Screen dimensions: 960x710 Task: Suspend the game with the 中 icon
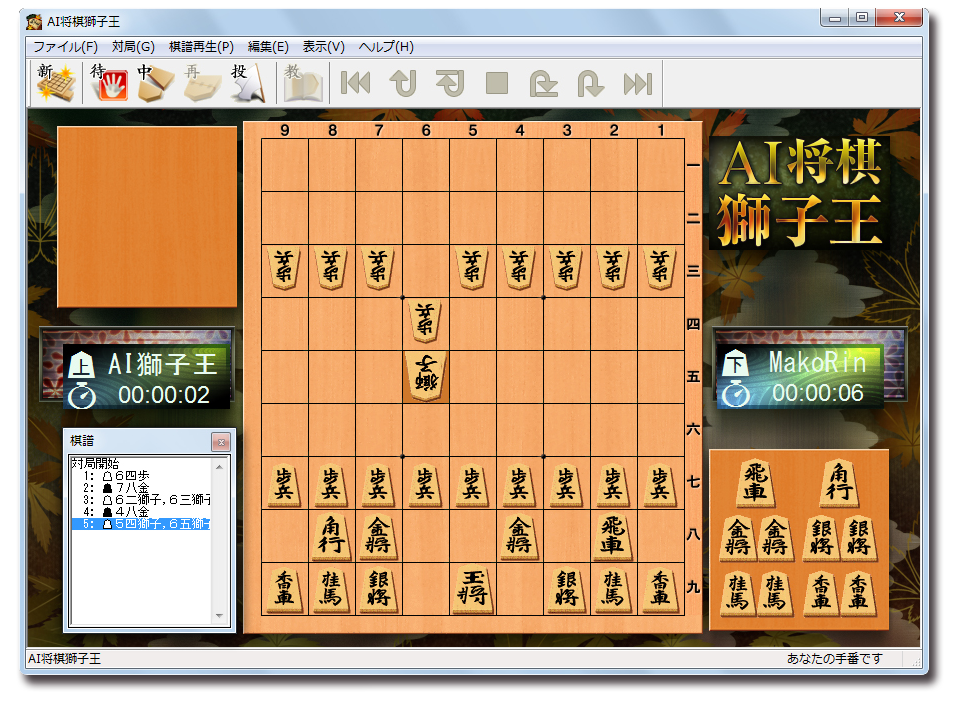[x=155, y=82]
